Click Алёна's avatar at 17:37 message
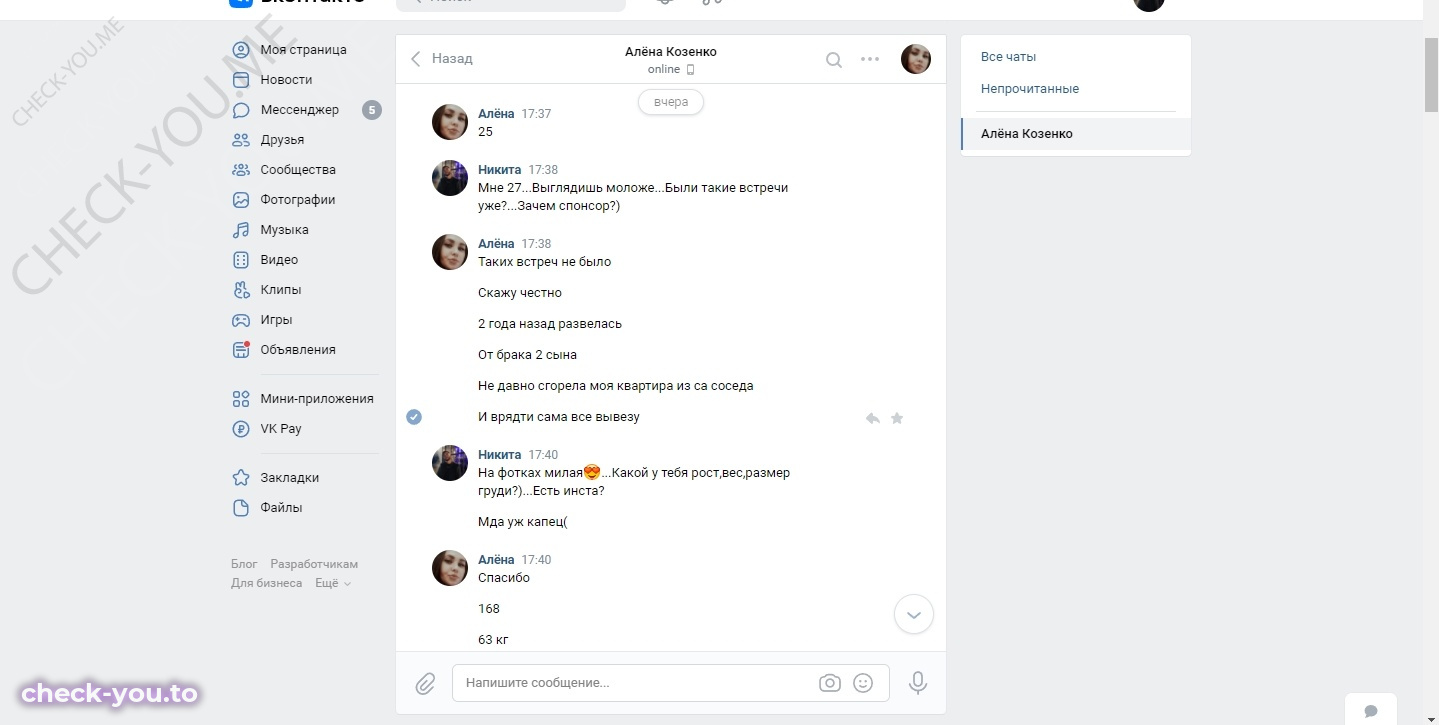 click(450, 122)
